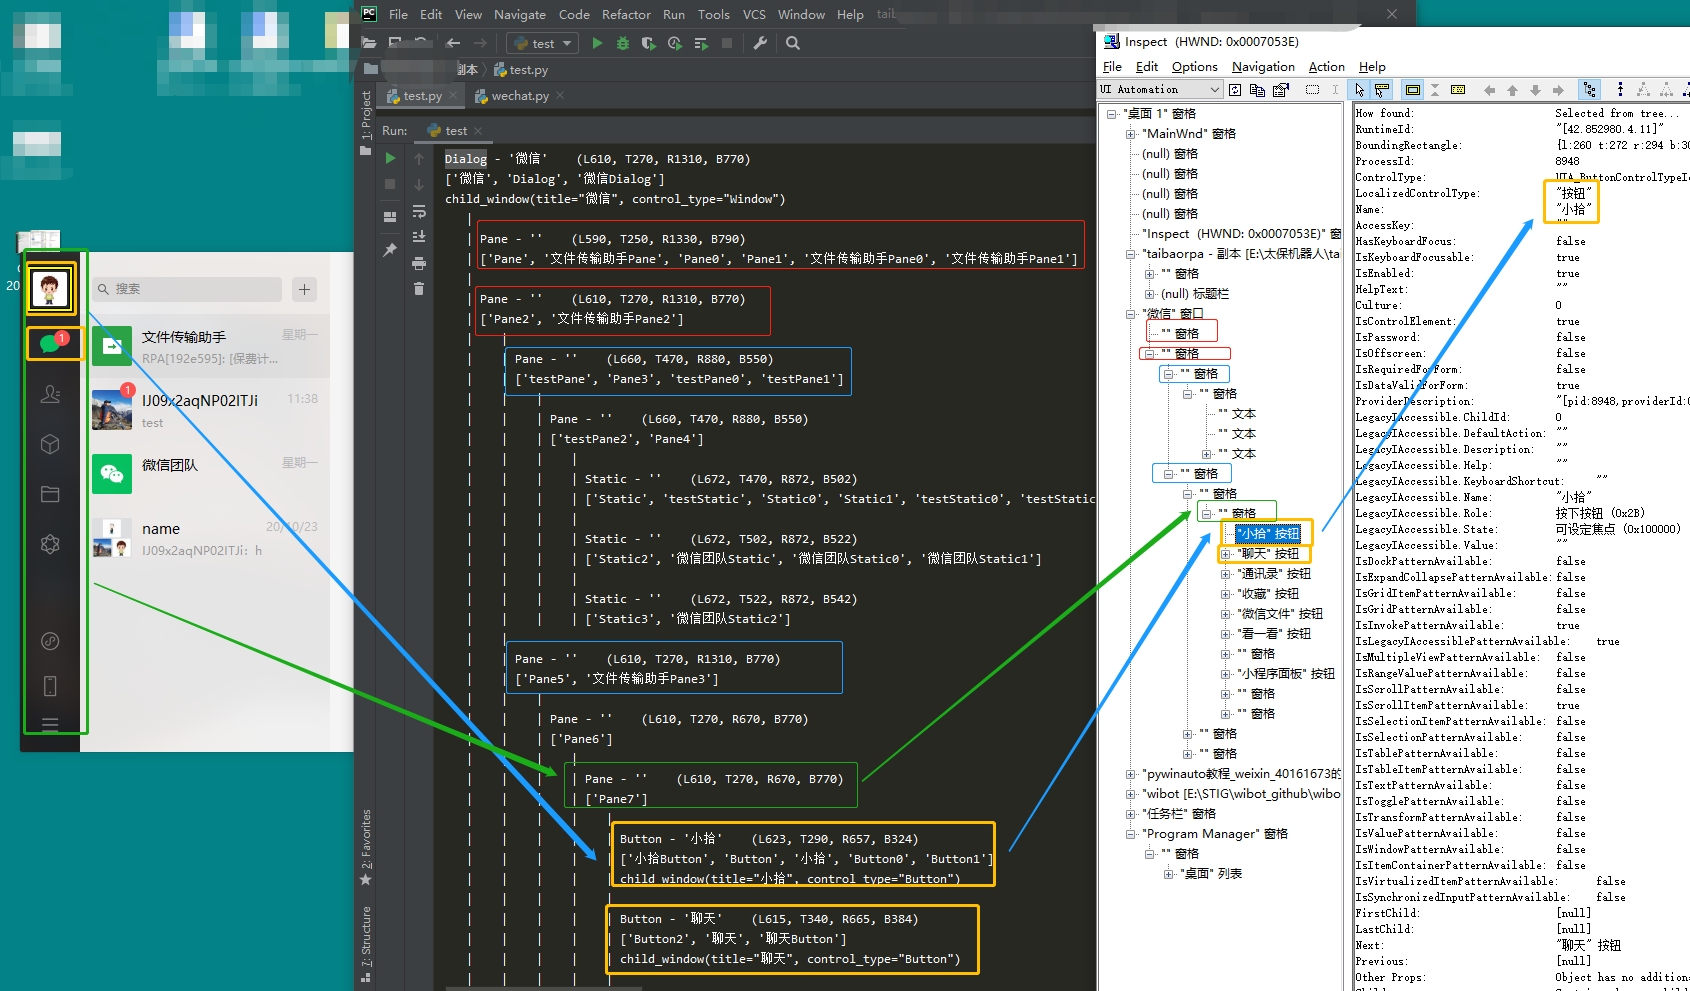Go to next sibling with Inspect right arrow
The image size is (1690, 991).
click(x=1558, y=89)
